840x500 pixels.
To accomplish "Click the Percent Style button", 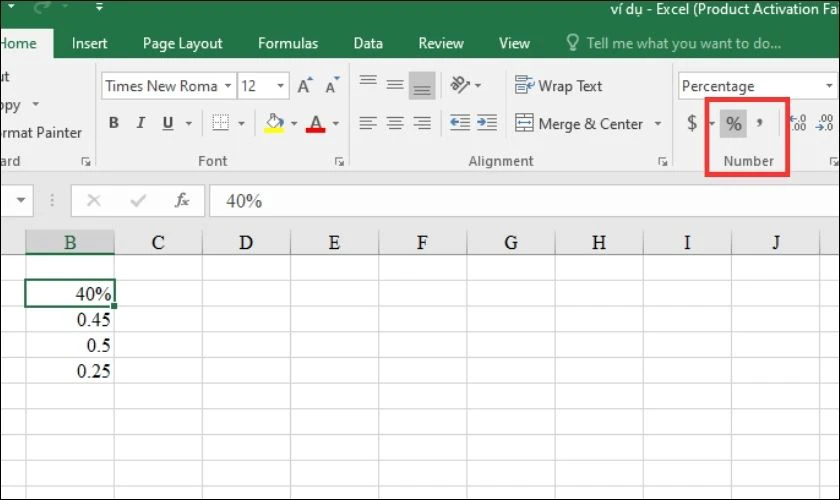I will 733,124.
